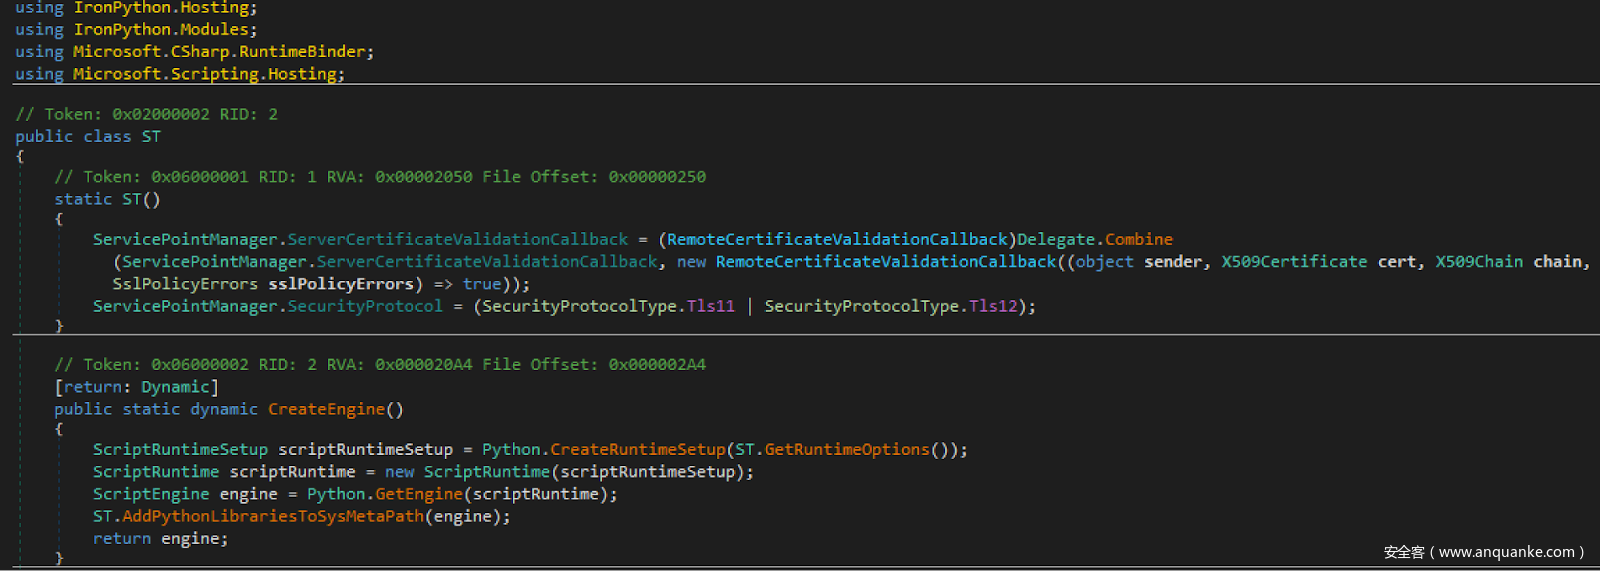Click the ST class name in declaration
The height and width of the screenshot is (571, 1600).
[151, 137]
